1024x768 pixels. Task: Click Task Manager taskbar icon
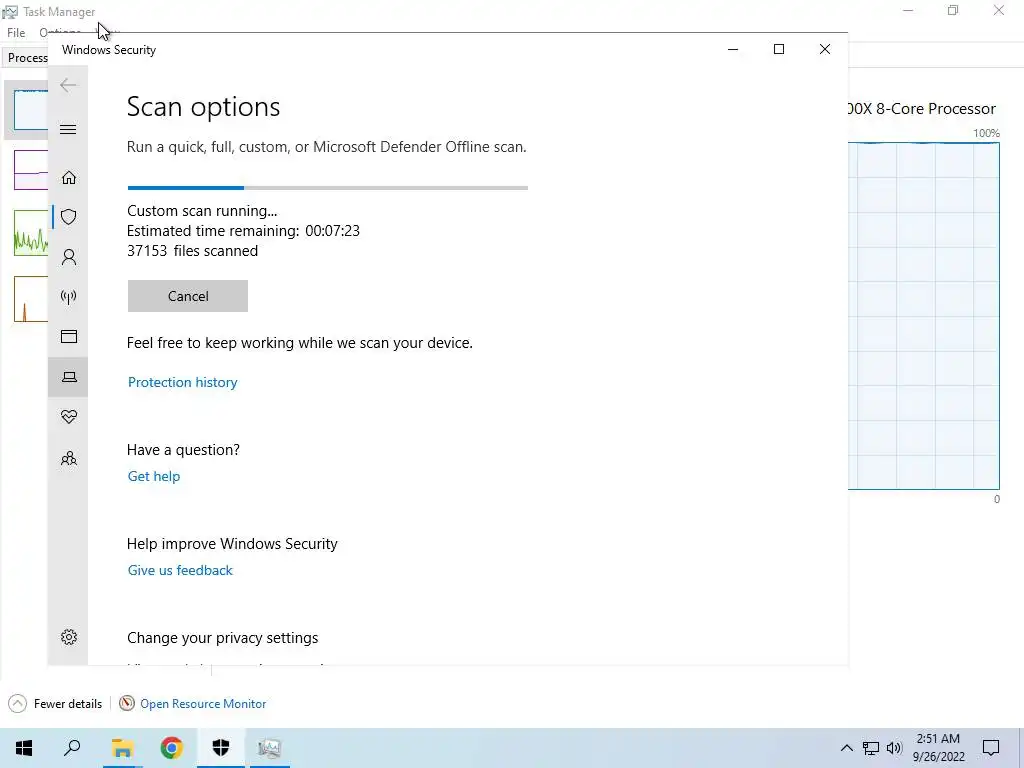pyautogui.click(x=270, y=748)
